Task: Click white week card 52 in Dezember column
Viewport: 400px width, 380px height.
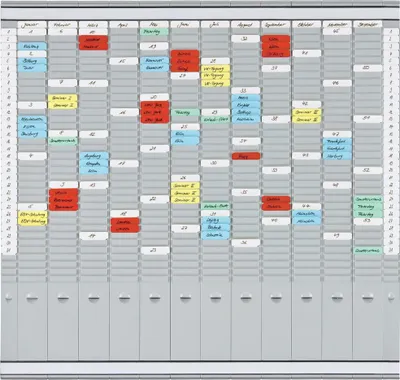Action: tap(368, 170)
